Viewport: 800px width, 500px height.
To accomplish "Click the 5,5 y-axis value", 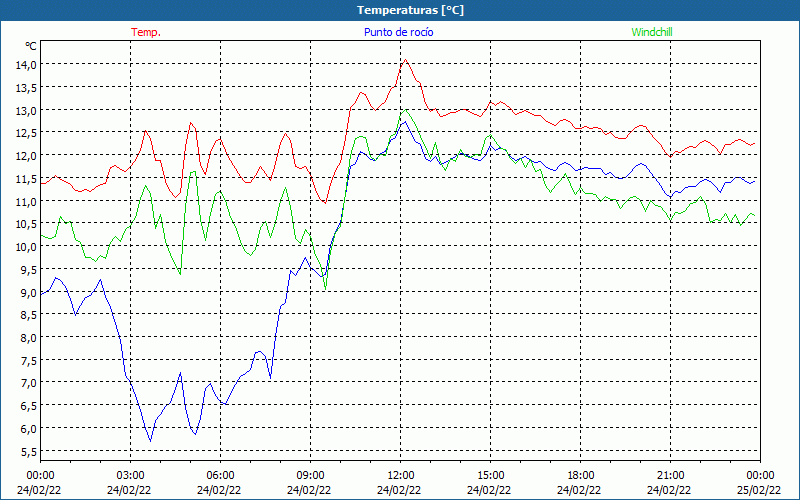I will tap(29, 452).
